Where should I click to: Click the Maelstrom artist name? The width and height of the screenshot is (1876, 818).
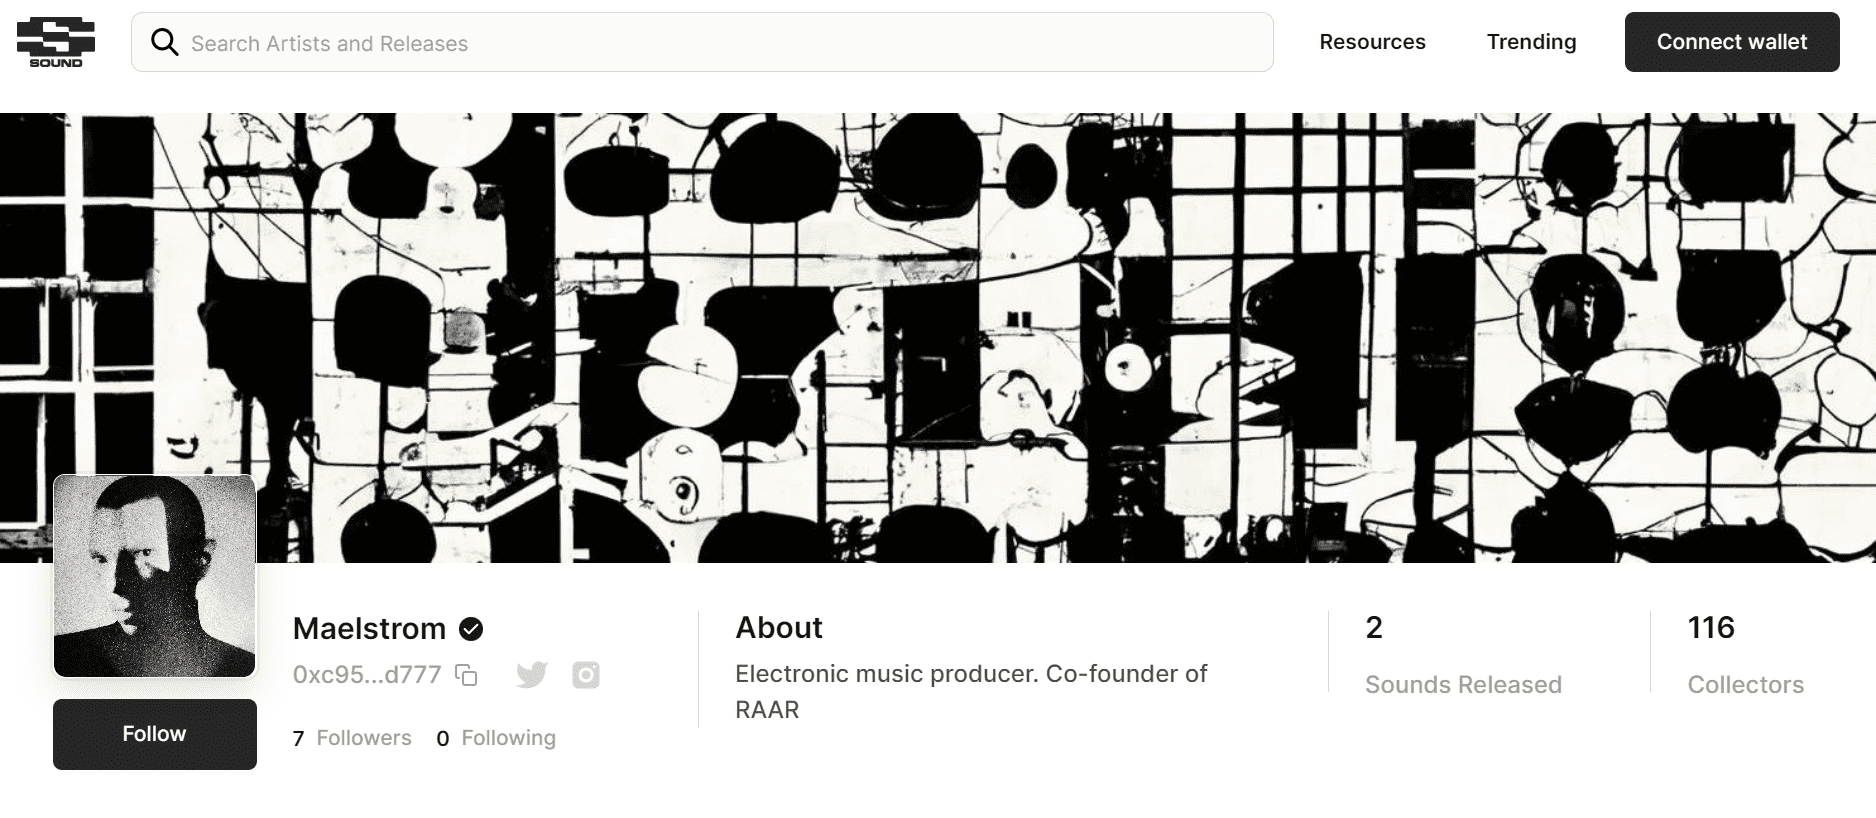(x=369, y=629)
